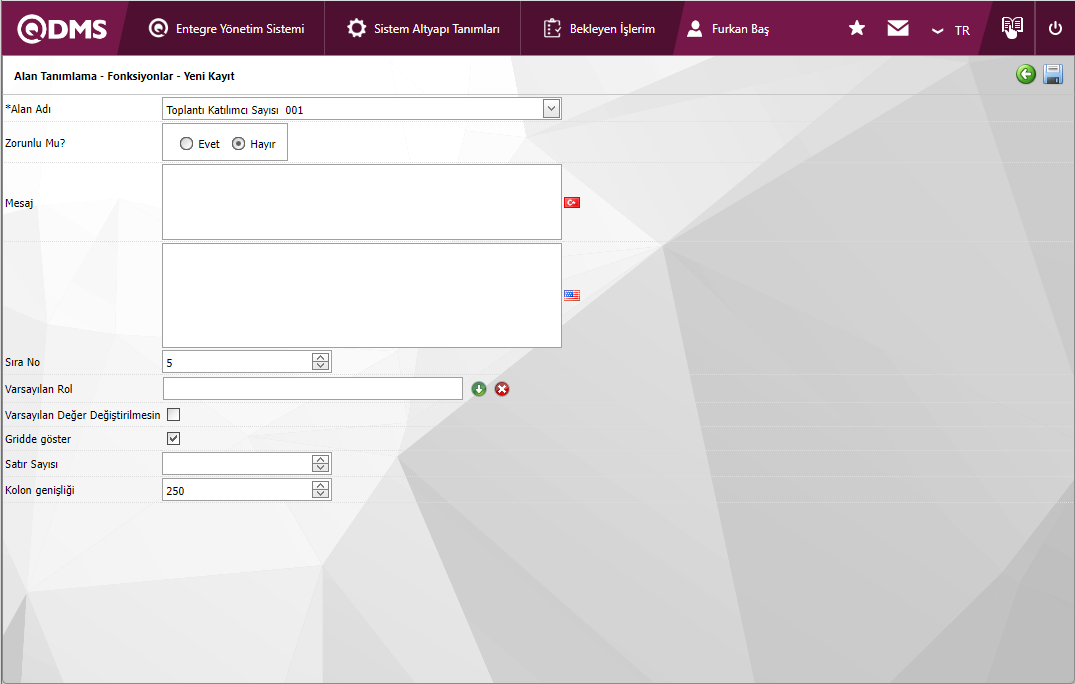This screenshot has height=684, width=1075.
Task: Increase the Satır Sayısı value
Action: pos(320,459)
